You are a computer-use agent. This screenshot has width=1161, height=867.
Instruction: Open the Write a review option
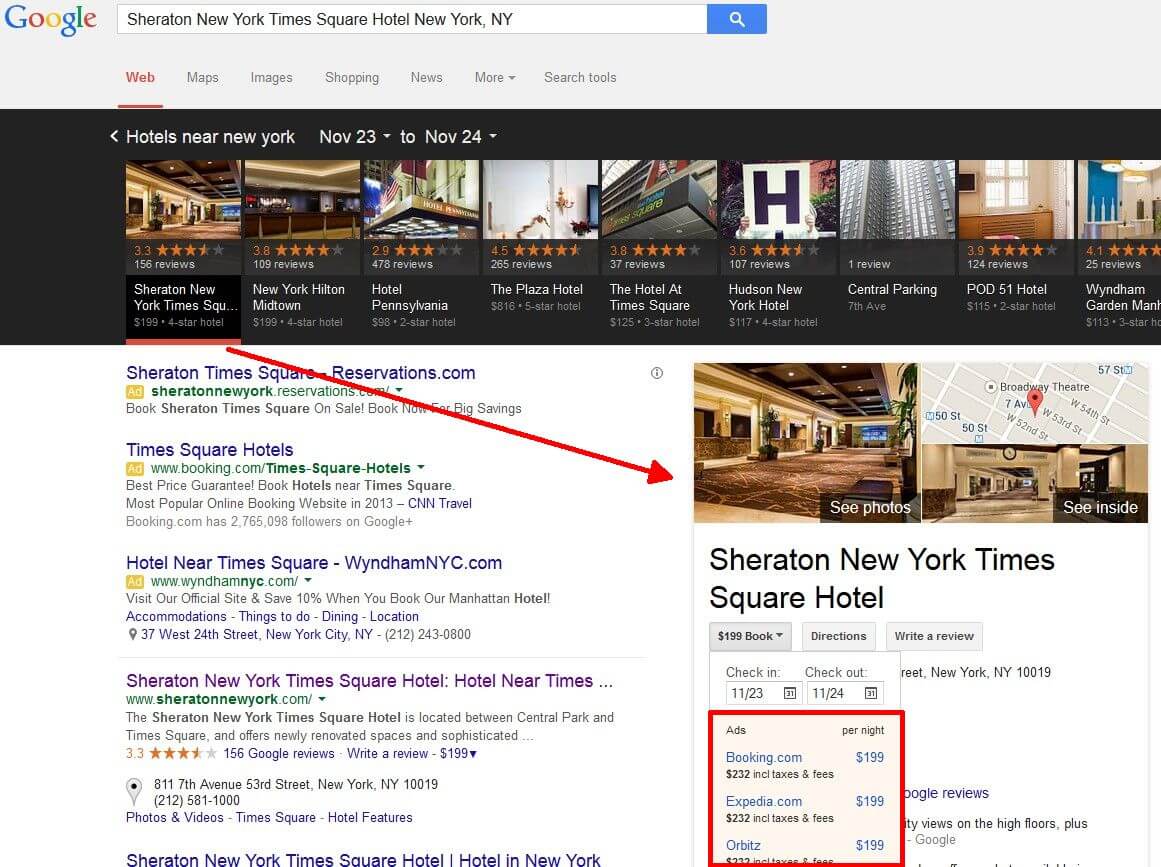(933, 636)
